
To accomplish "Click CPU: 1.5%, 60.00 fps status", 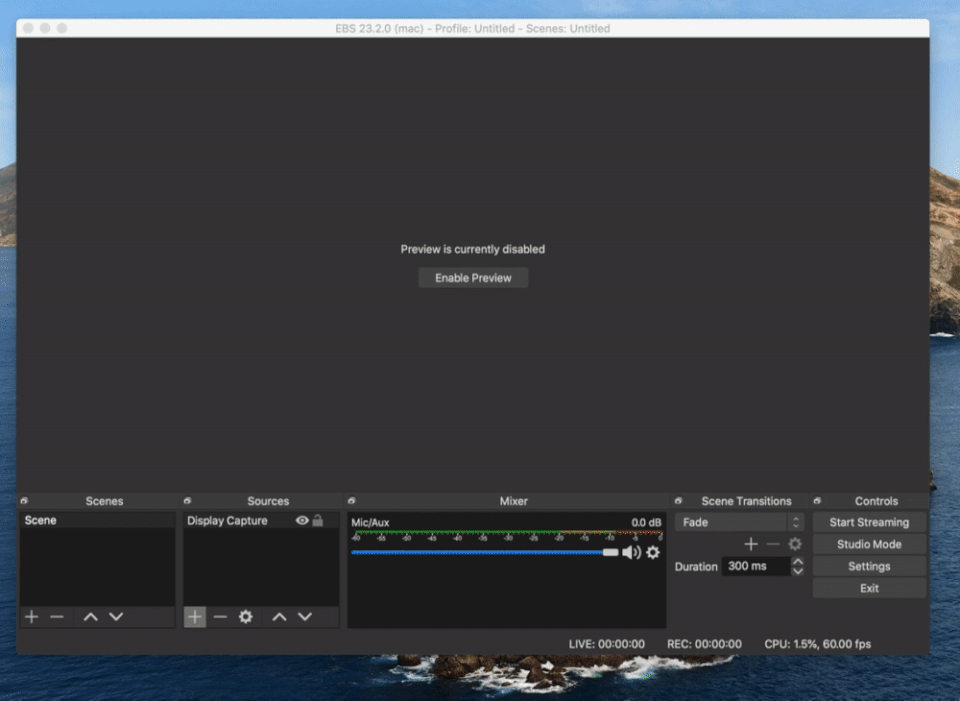I will 817,644.
